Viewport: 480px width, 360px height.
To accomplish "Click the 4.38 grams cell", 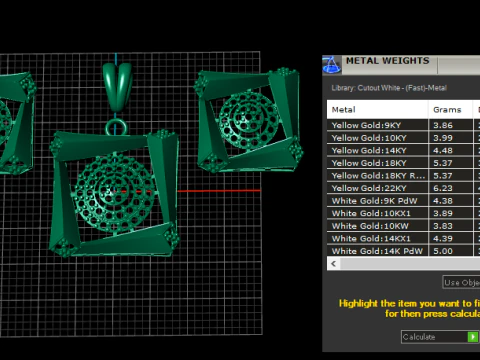I will tap(450, 201).
